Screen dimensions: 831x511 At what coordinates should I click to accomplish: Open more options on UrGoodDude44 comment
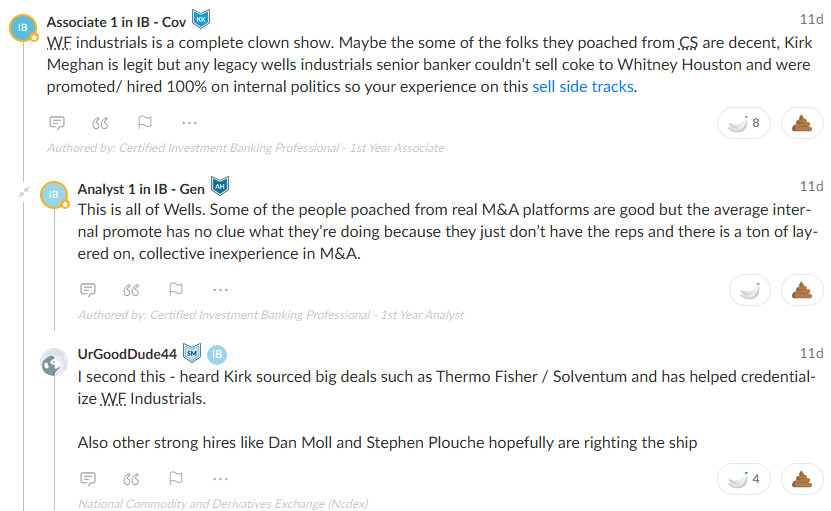pos(220,479)
